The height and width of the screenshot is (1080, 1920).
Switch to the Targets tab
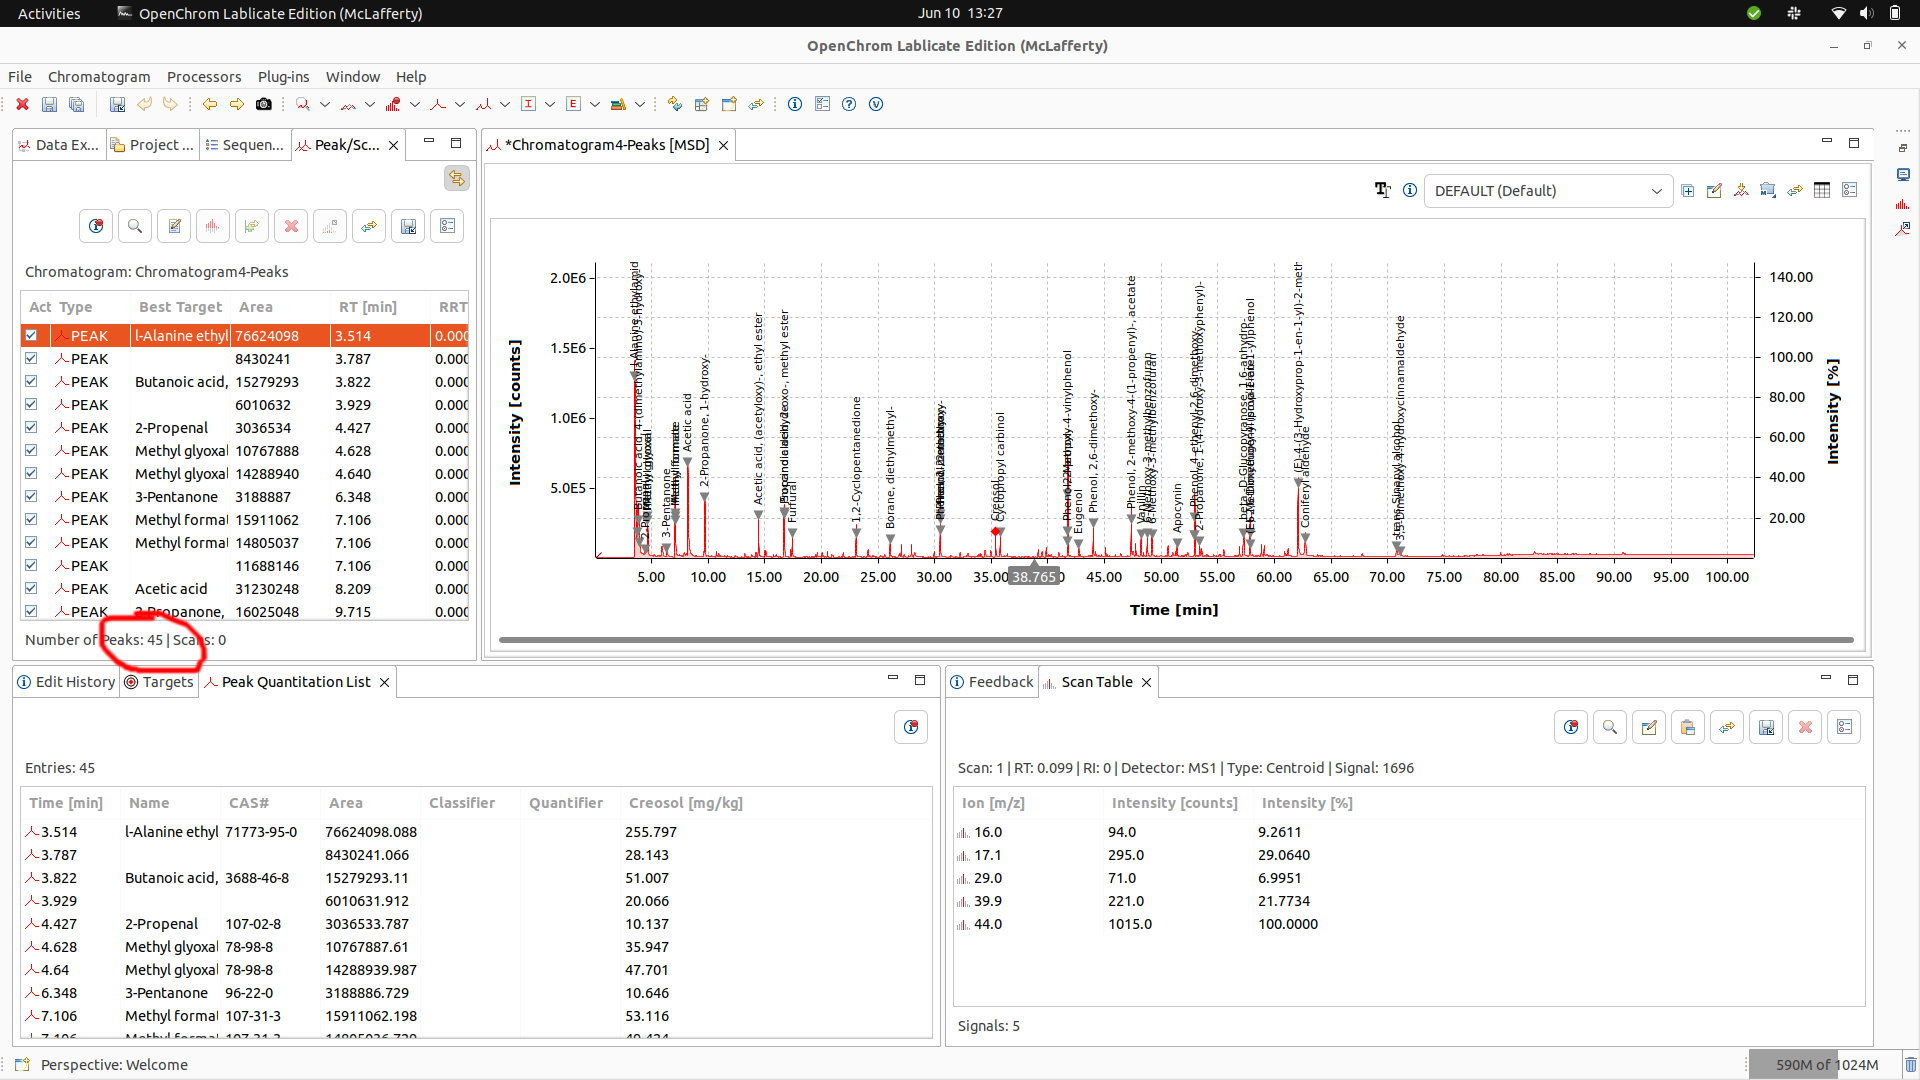coord(159,682)
